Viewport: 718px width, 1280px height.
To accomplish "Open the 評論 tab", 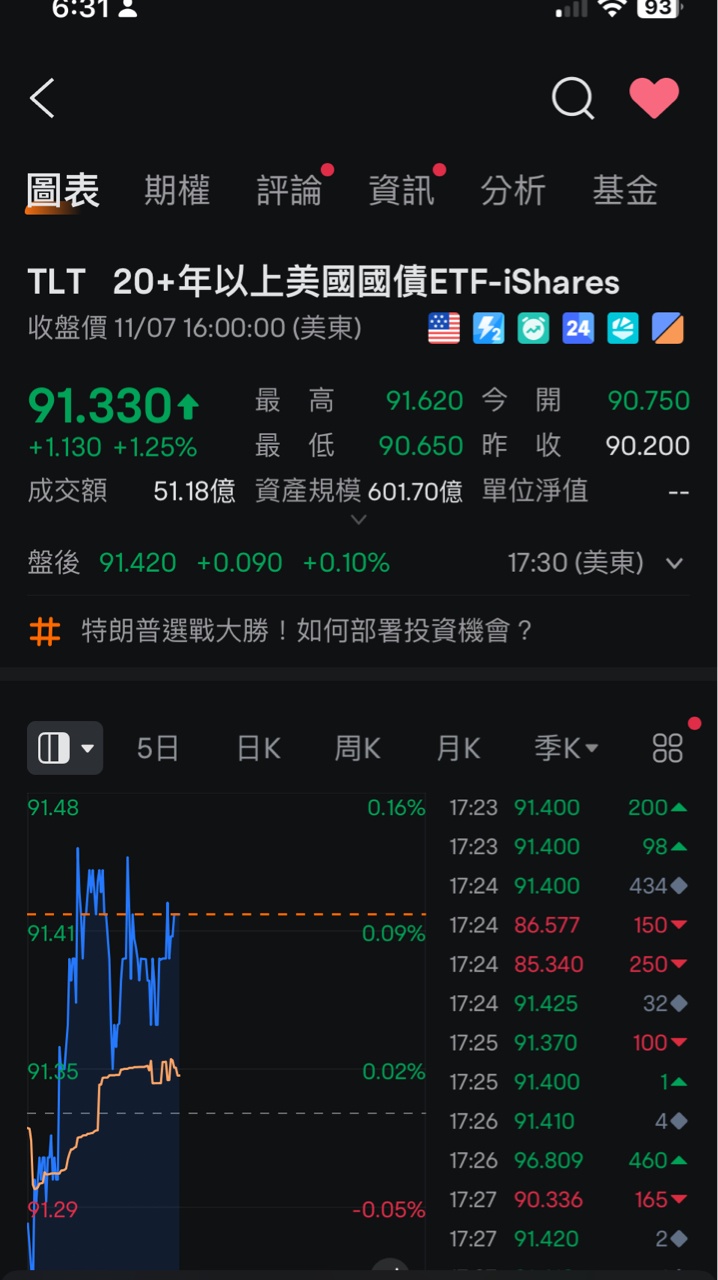I will (290, 190).
